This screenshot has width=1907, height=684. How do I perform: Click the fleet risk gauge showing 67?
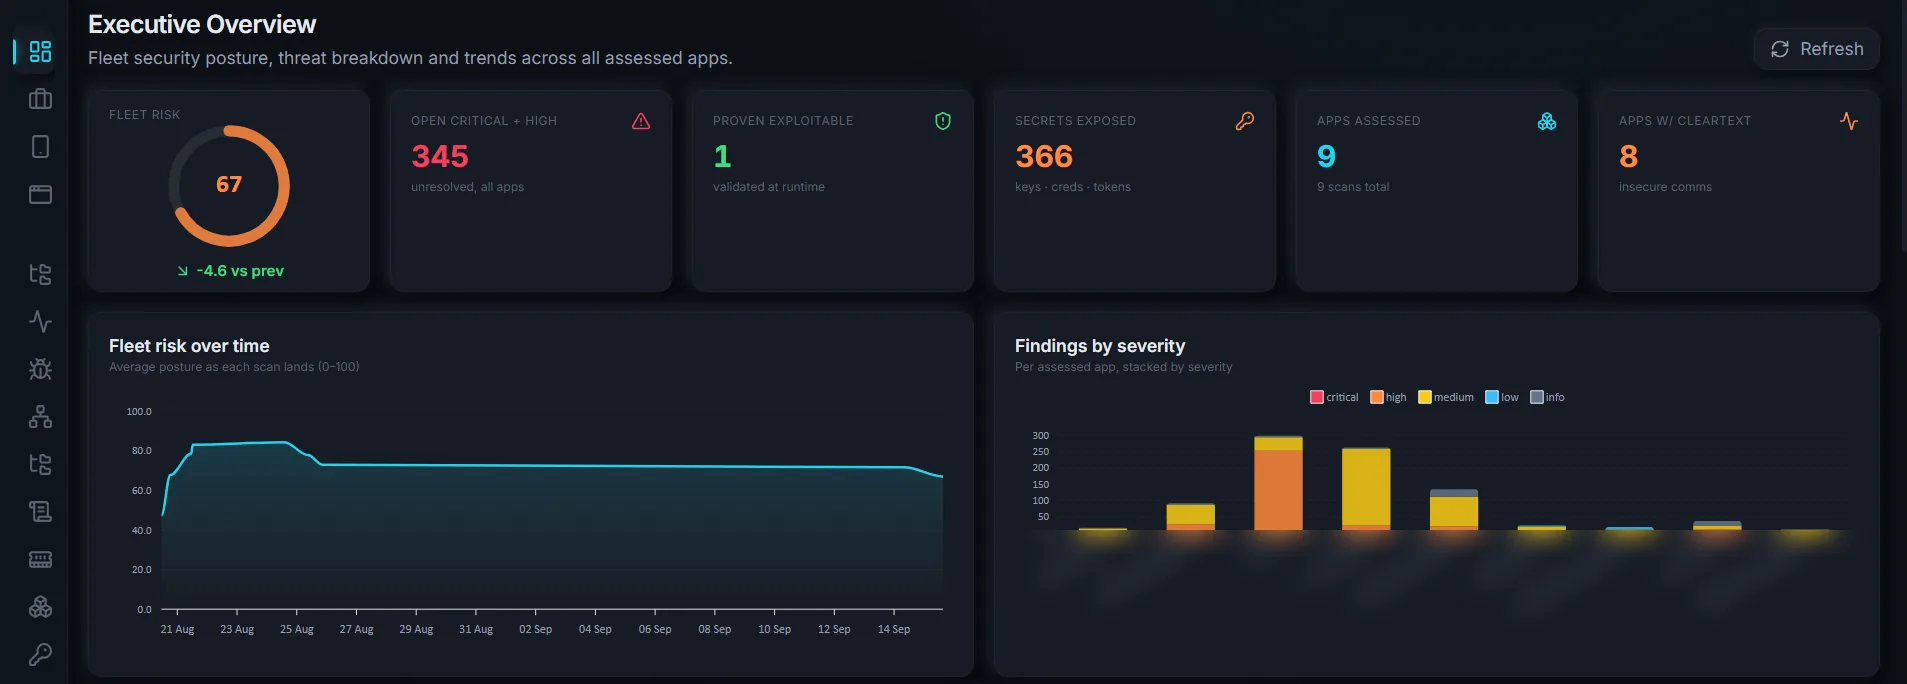click(x=229, y=185)
